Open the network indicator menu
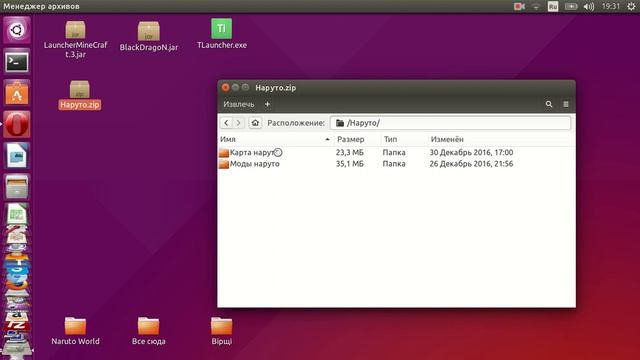Image resolution: width=640 pixels, height=360 pixels. pyautogui.click(x=536, y=7)
